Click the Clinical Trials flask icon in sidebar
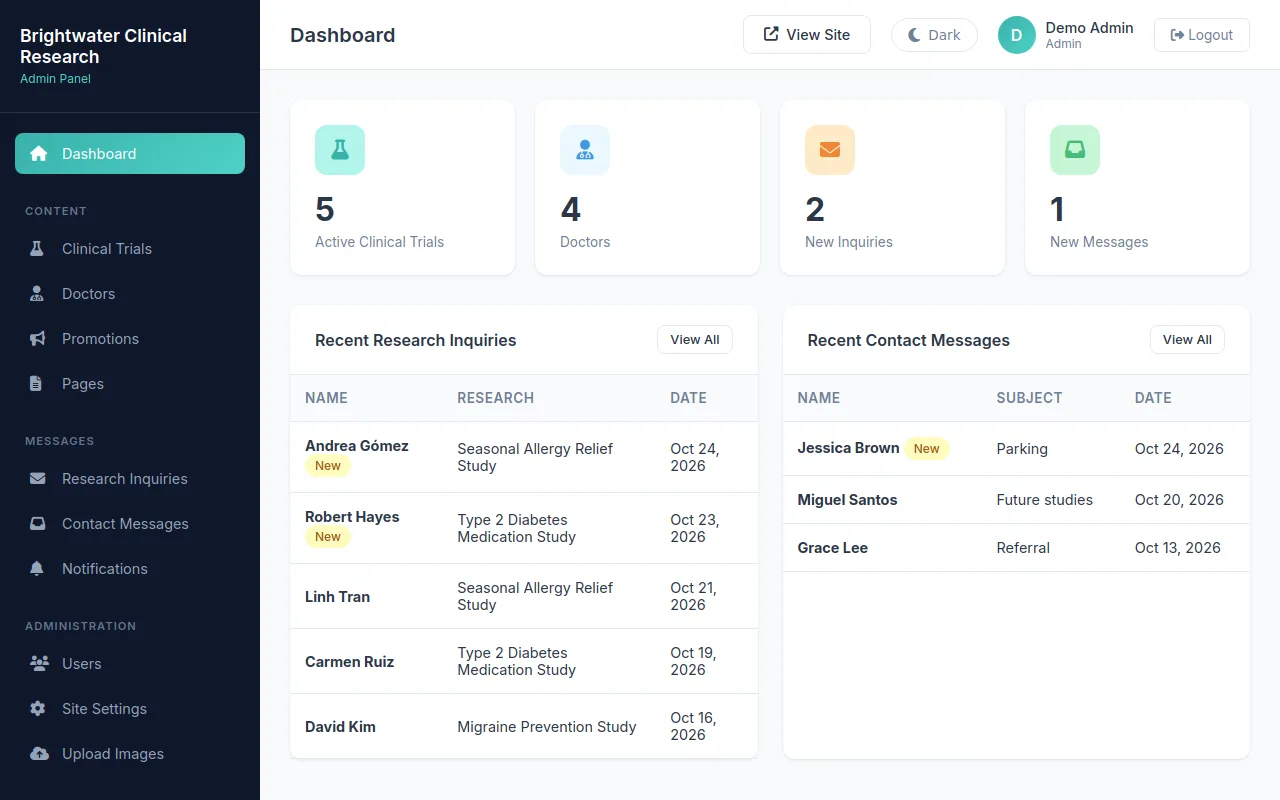Screen dimensions: 1280x800 [37, 249]
